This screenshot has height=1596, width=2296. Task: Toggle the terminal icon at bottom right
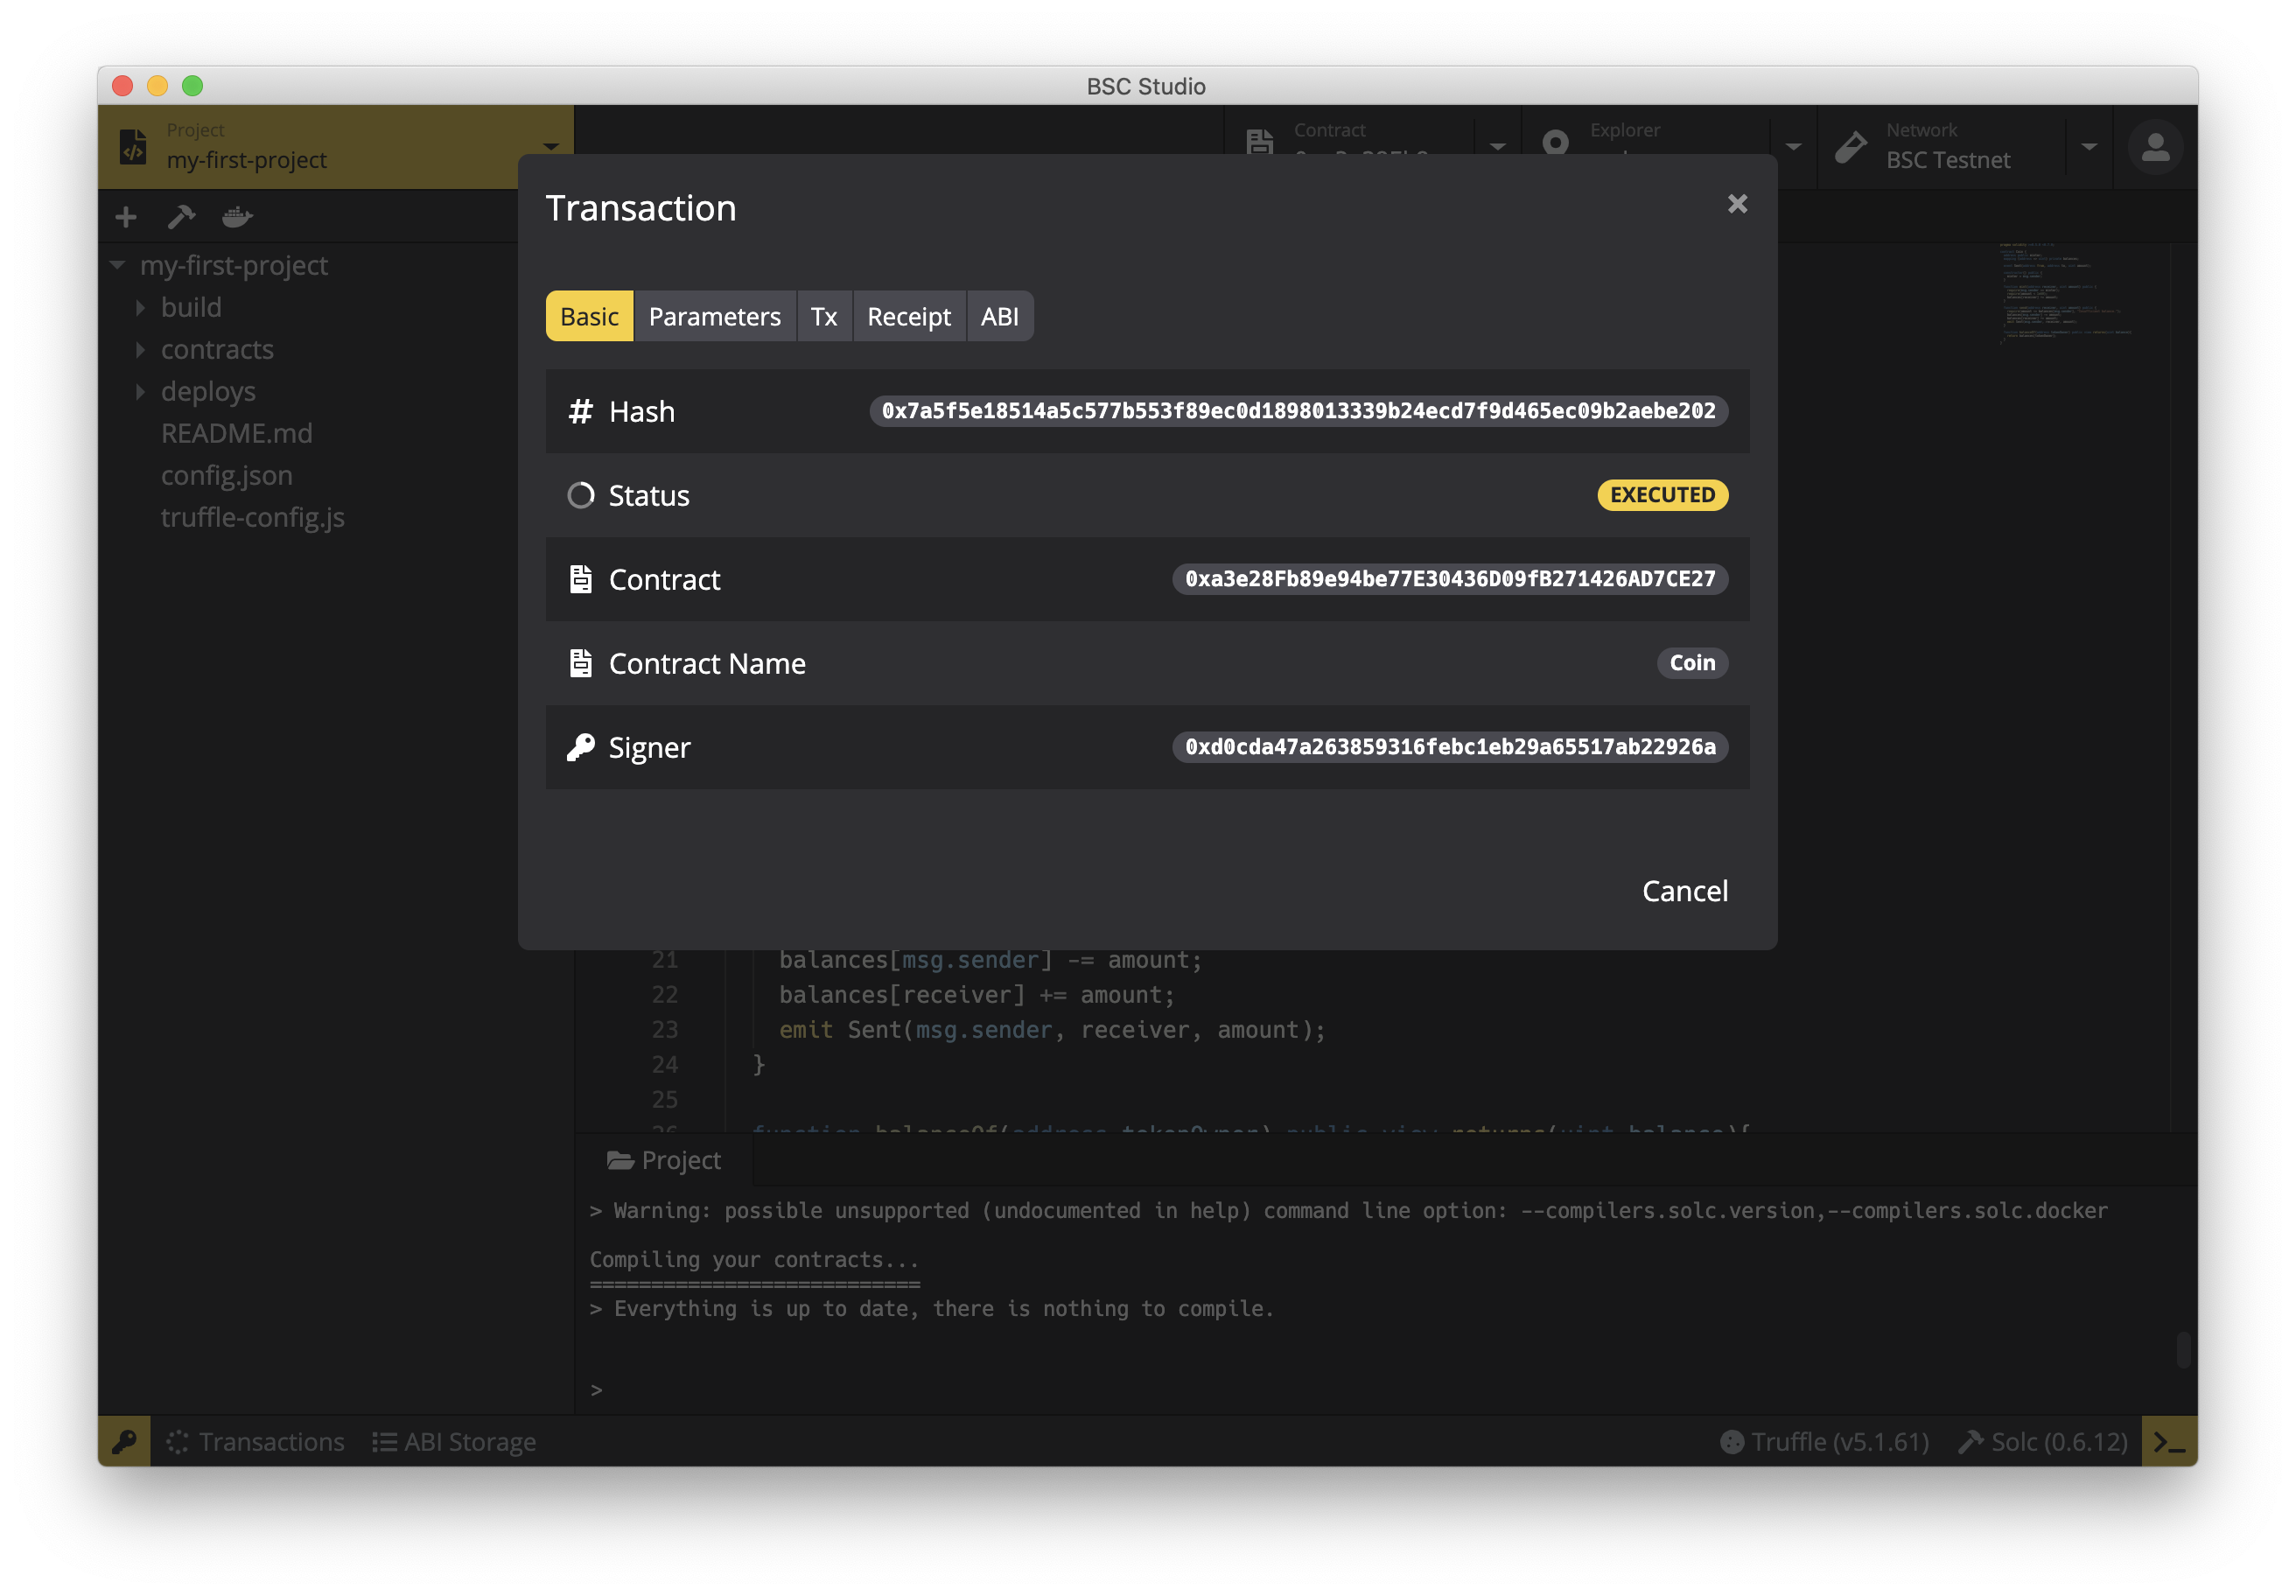click(x=2168, y=1441)
